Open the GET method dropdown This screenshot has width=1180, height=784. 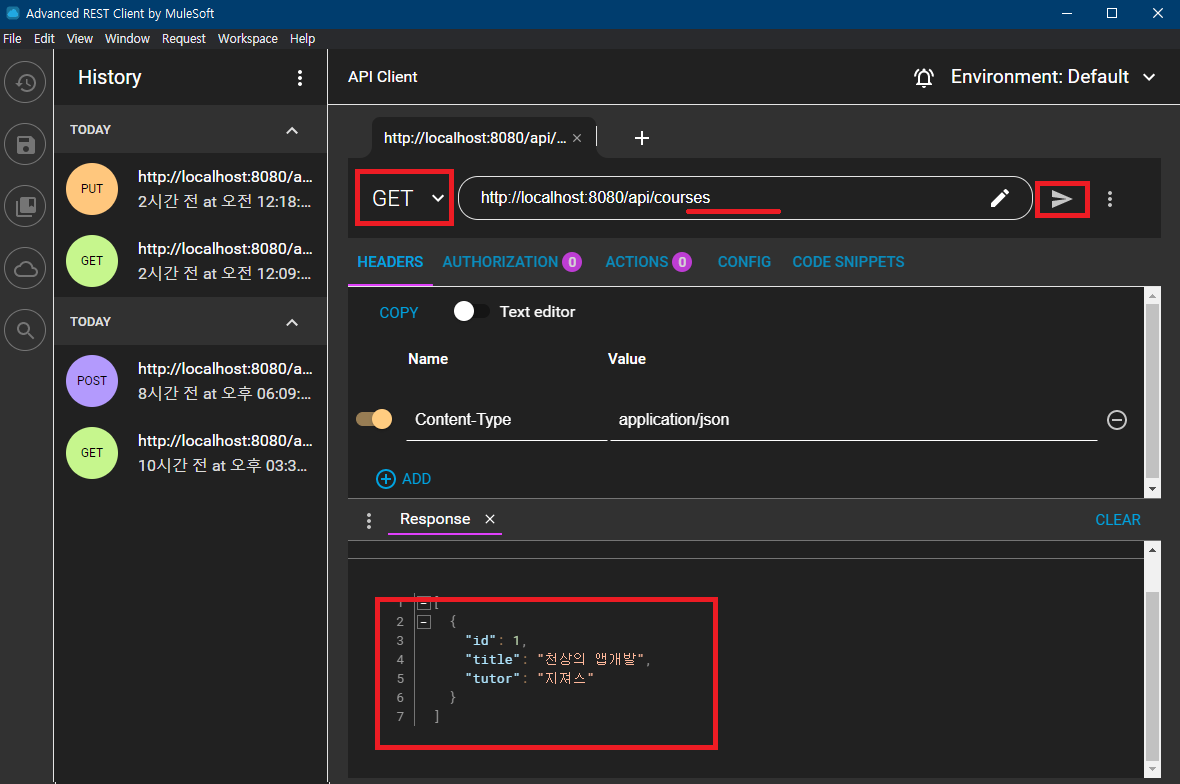click(406, 198)
